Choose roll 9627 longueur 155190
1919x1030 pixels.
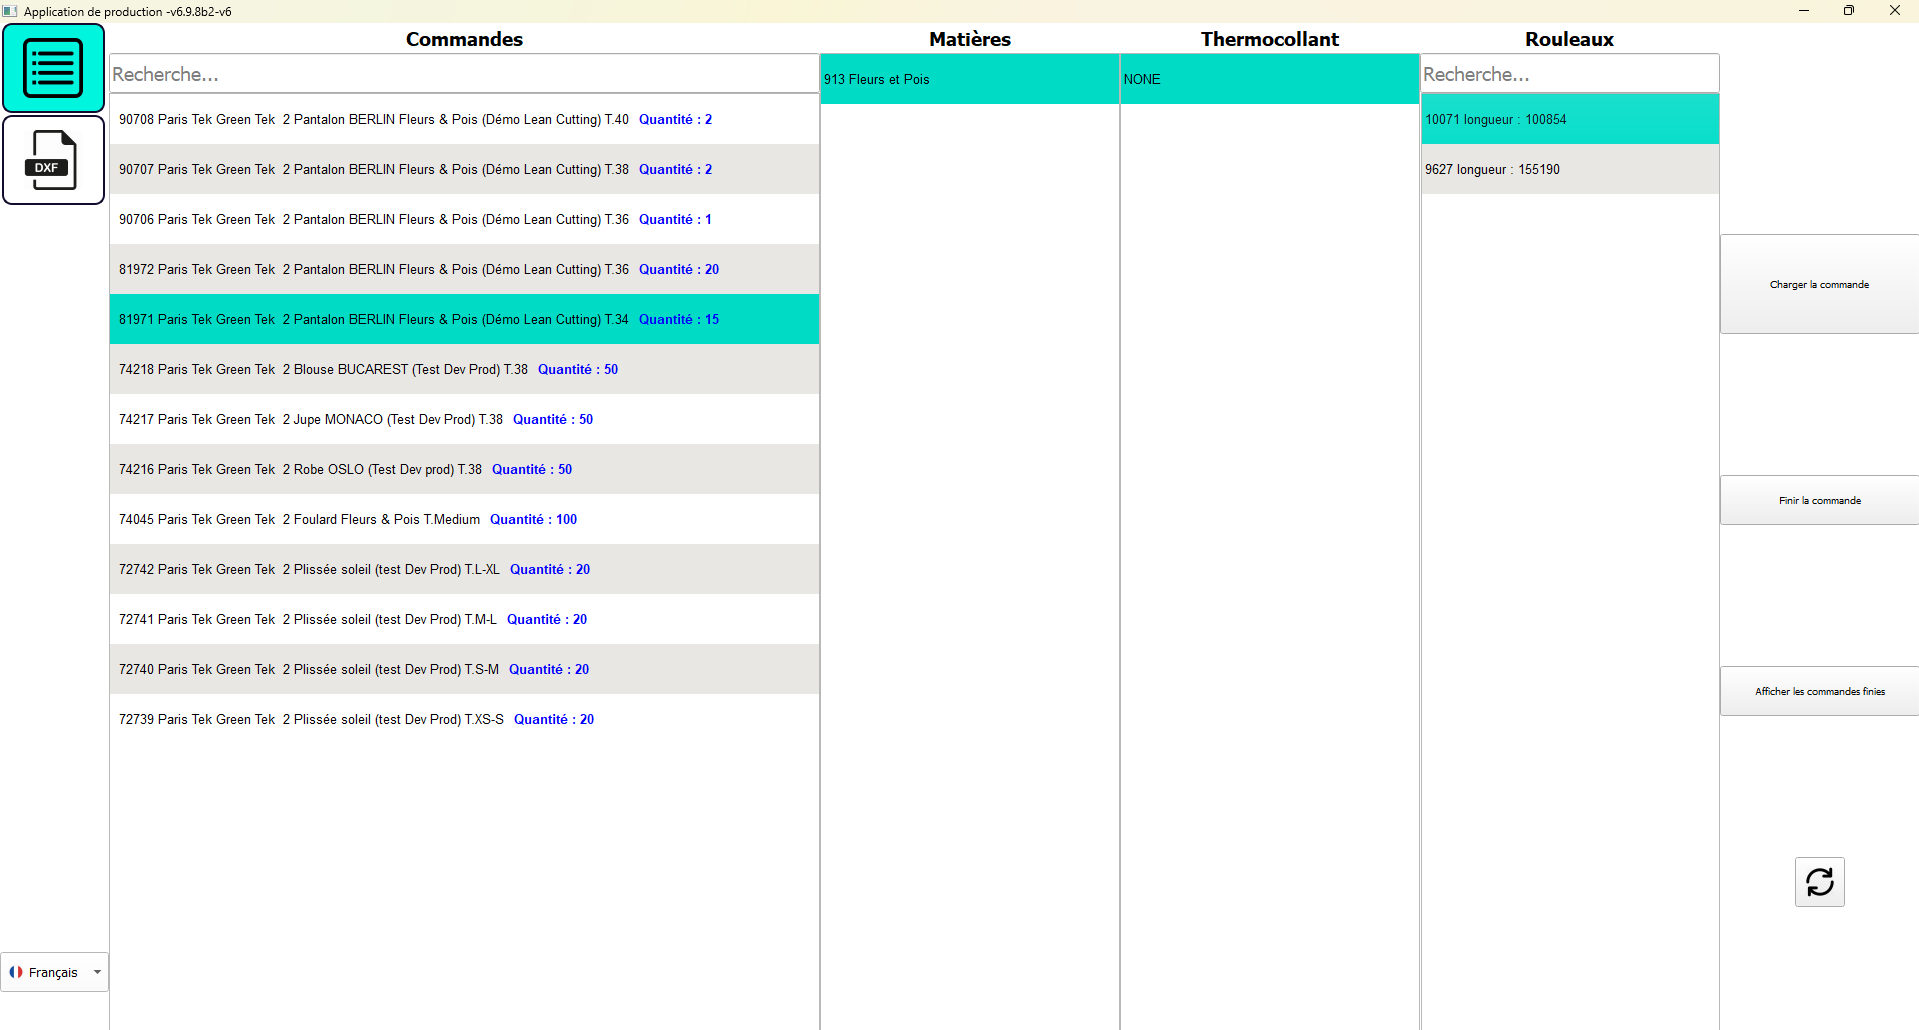[x=1568, y=170]
